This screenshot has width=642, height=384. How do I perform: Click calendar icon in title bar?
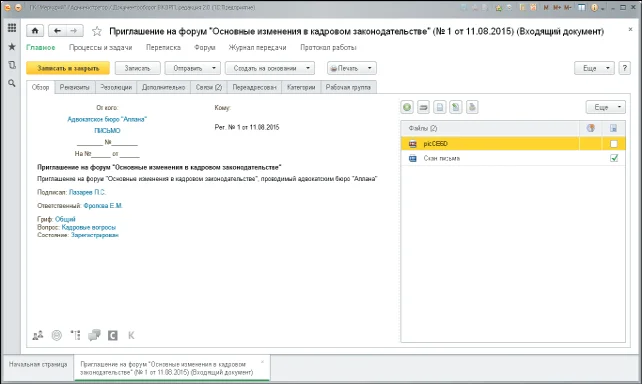533,7
